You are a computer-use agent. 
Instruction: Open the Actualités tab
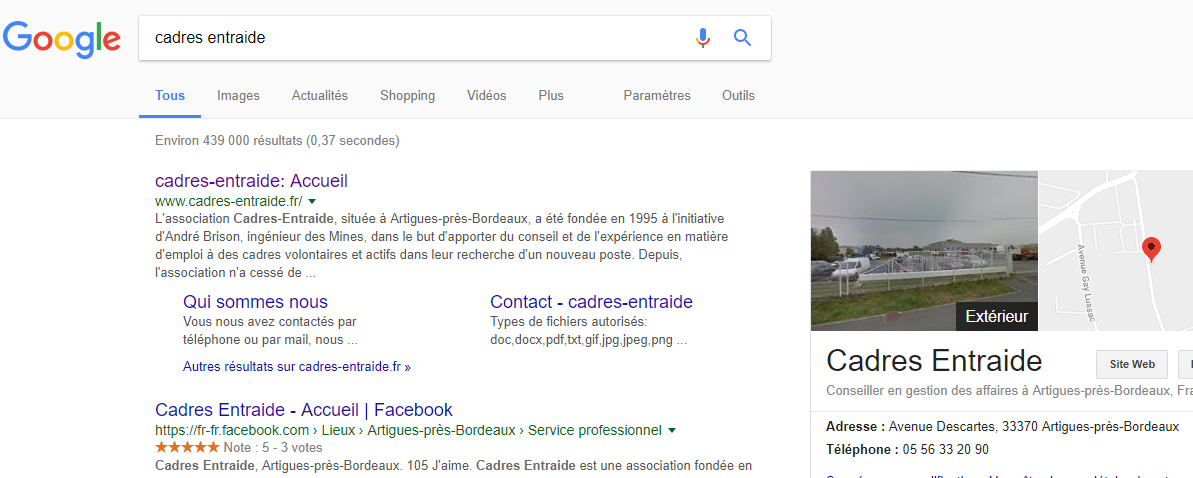(x=320, y=96)
